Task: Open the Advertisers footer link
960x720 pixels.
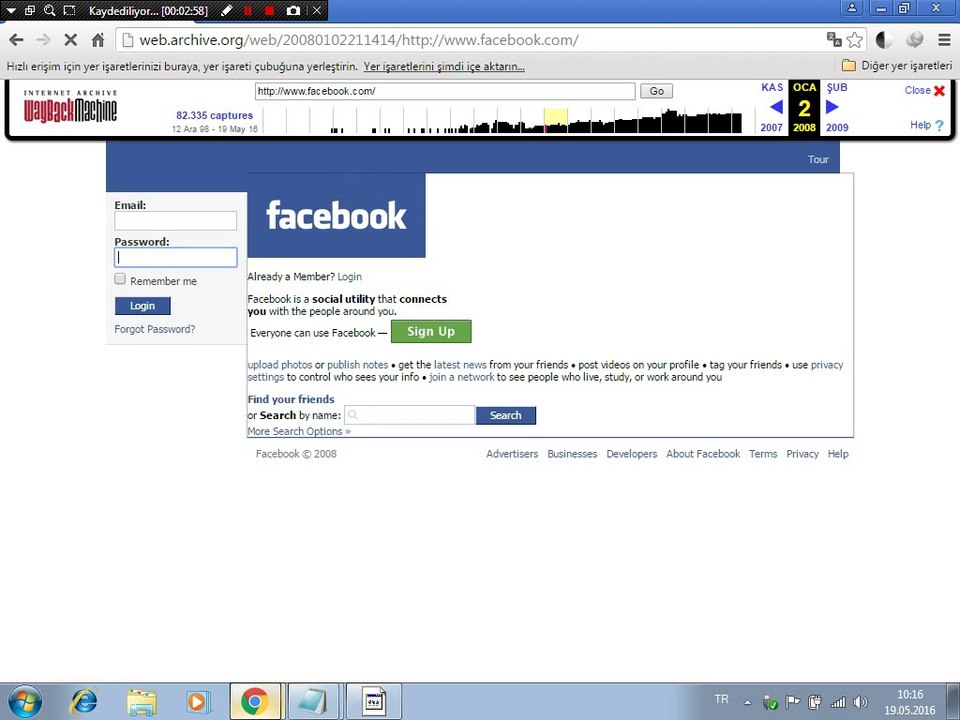Action: click(512, 454)
